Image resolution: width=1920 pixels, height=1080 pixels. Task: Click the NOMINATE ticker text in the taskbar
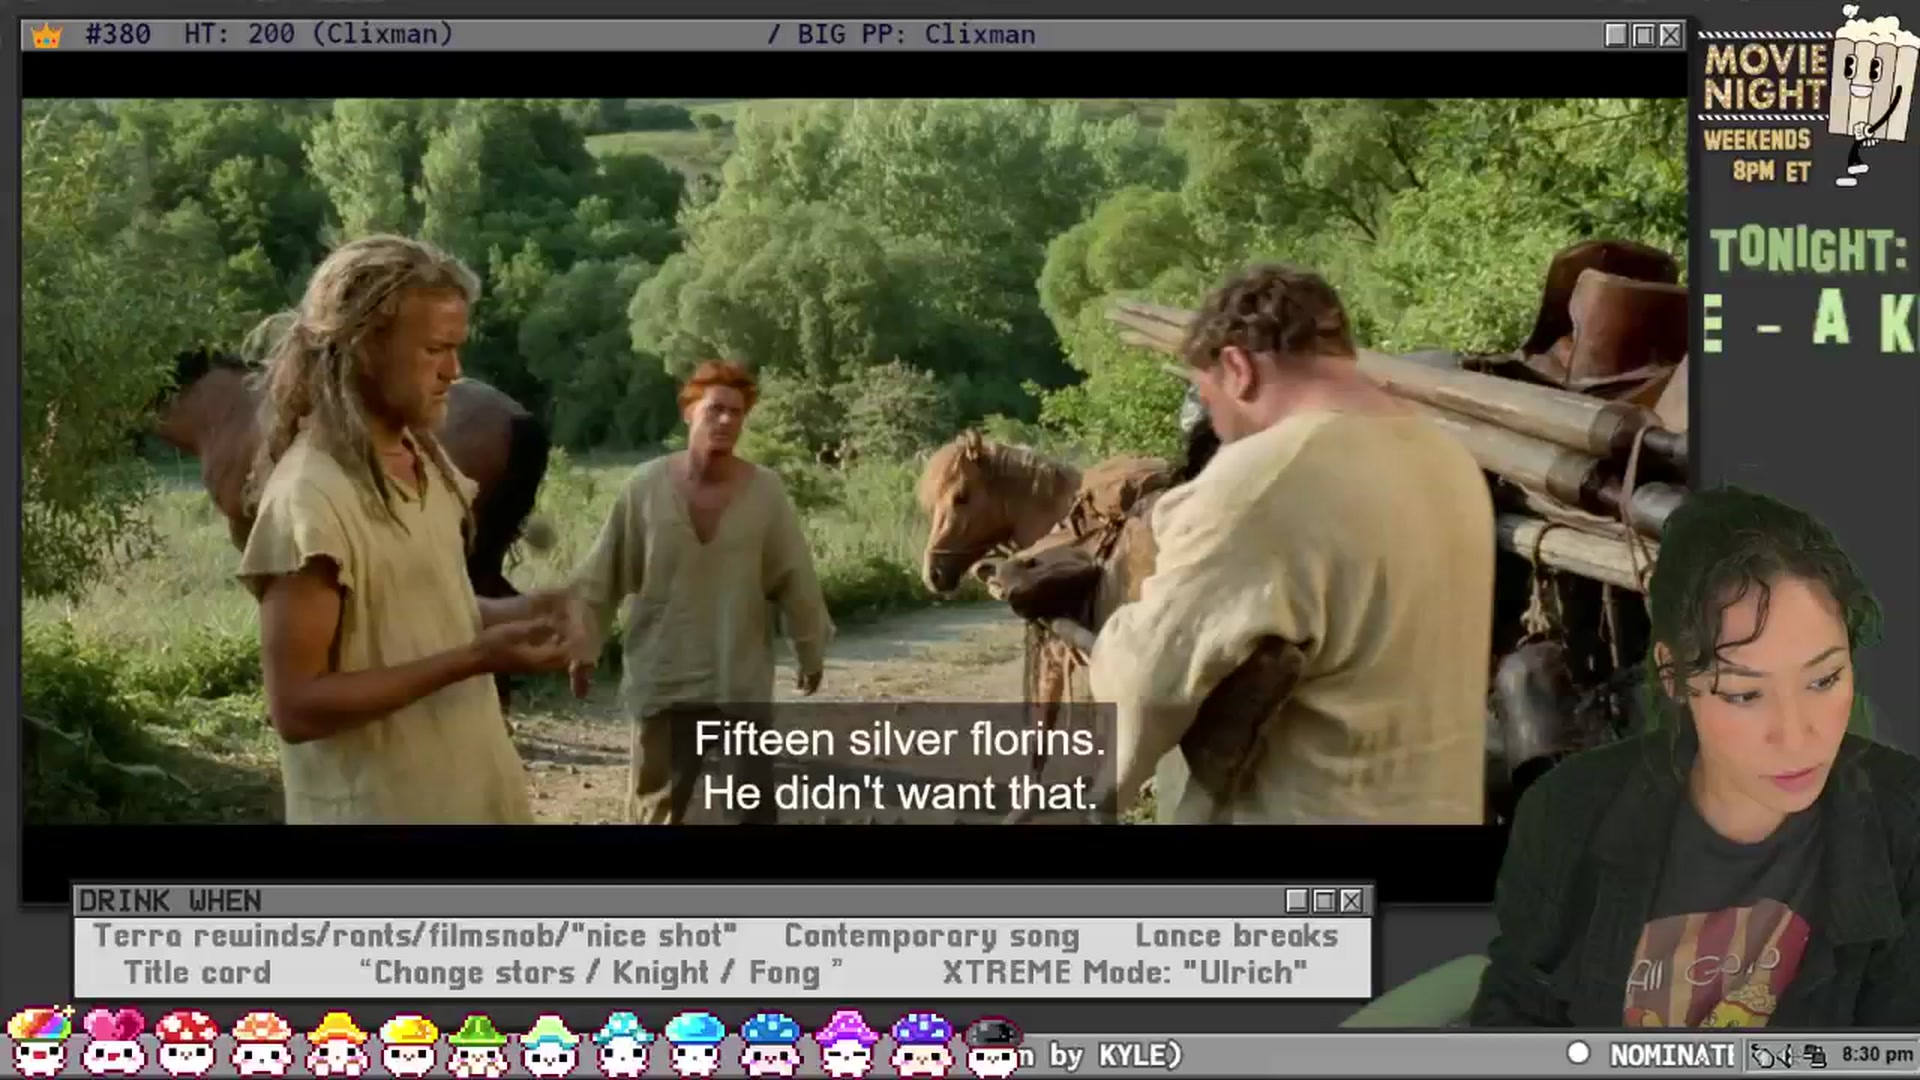1672,1055
